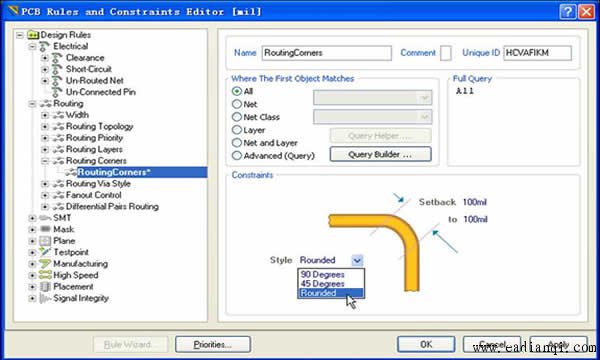Choose the Net Class radio option
The width and height of the screenshot is (600, 360).
237,117
